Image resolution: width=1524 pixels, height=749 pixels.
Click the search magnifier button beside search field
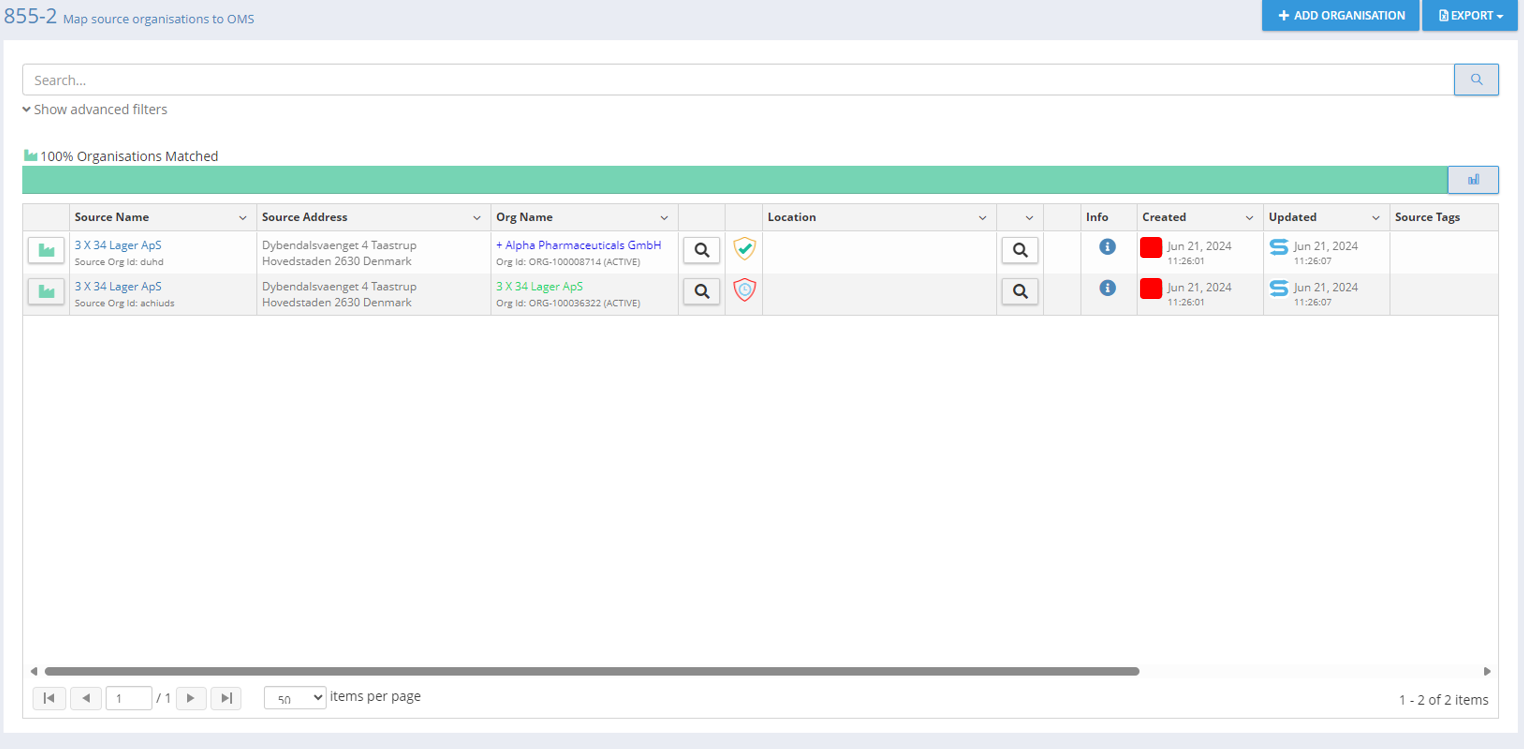[x=1475, y=80]
